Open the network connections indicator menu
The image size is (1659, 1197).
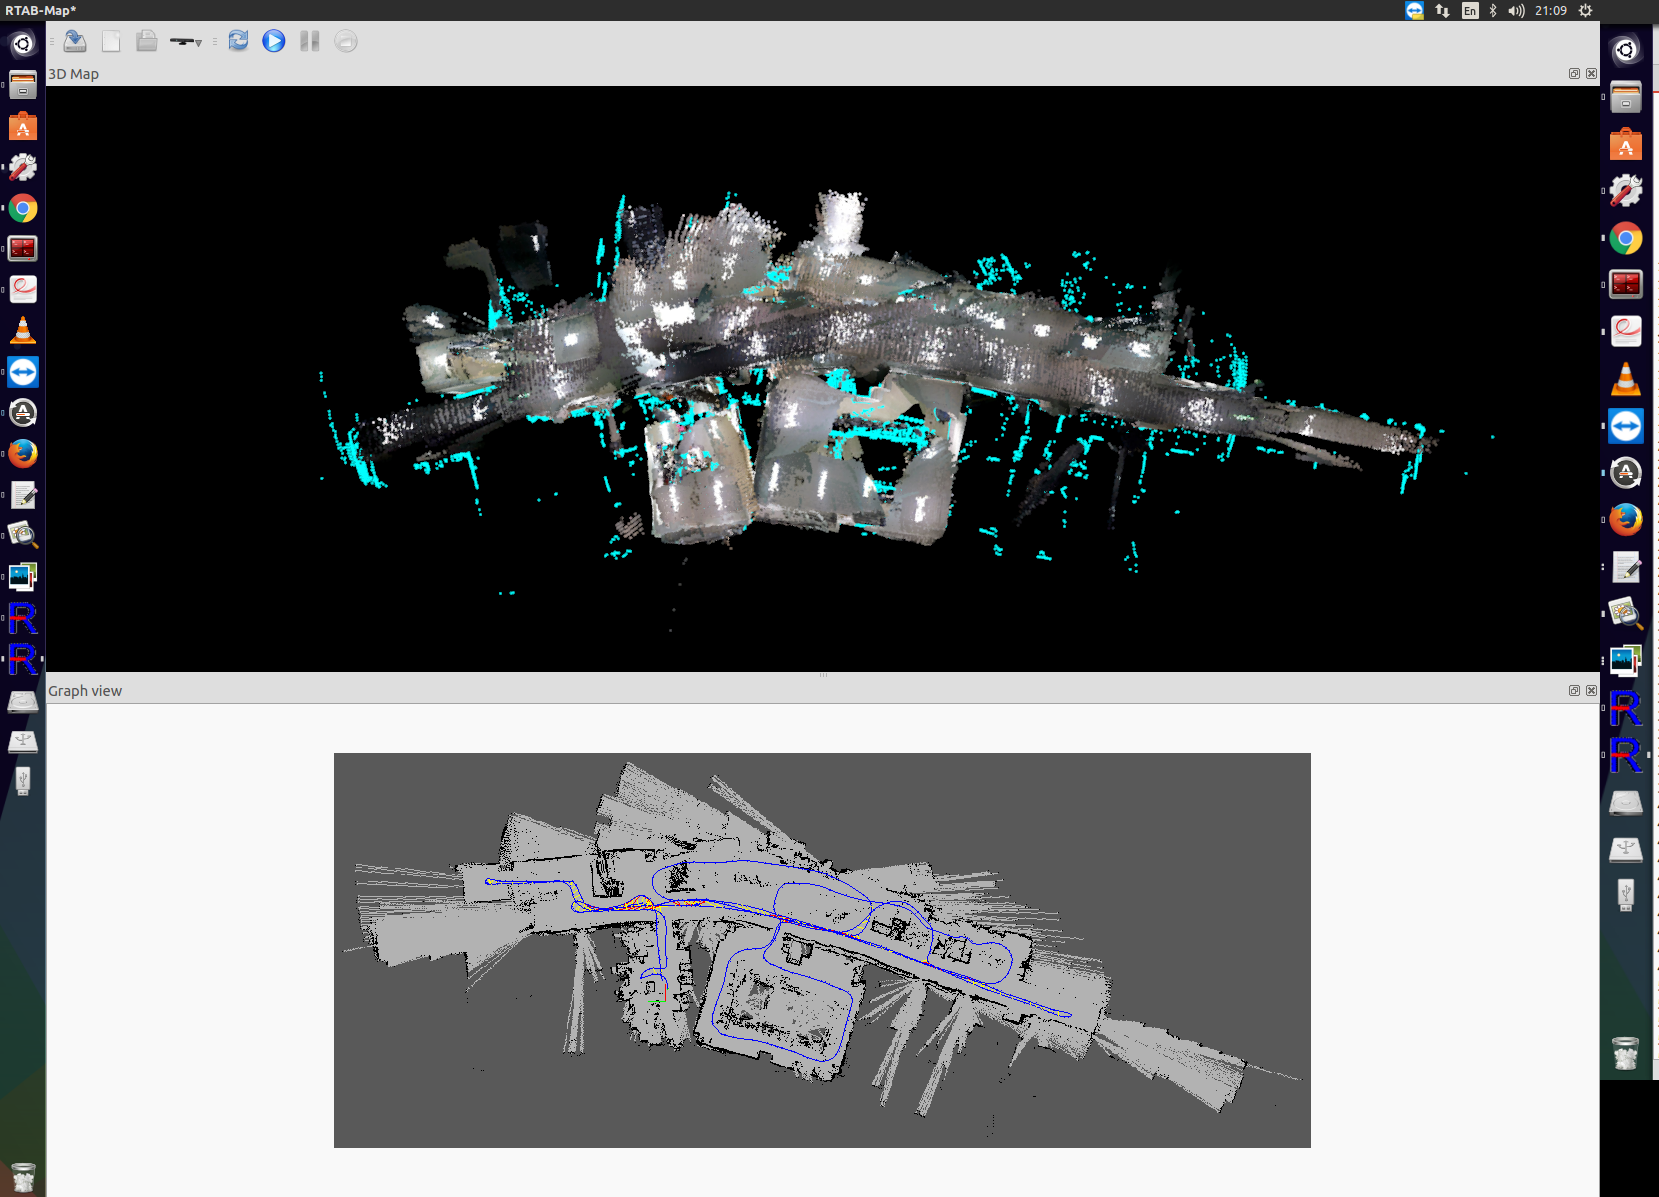click(1442, 11)
